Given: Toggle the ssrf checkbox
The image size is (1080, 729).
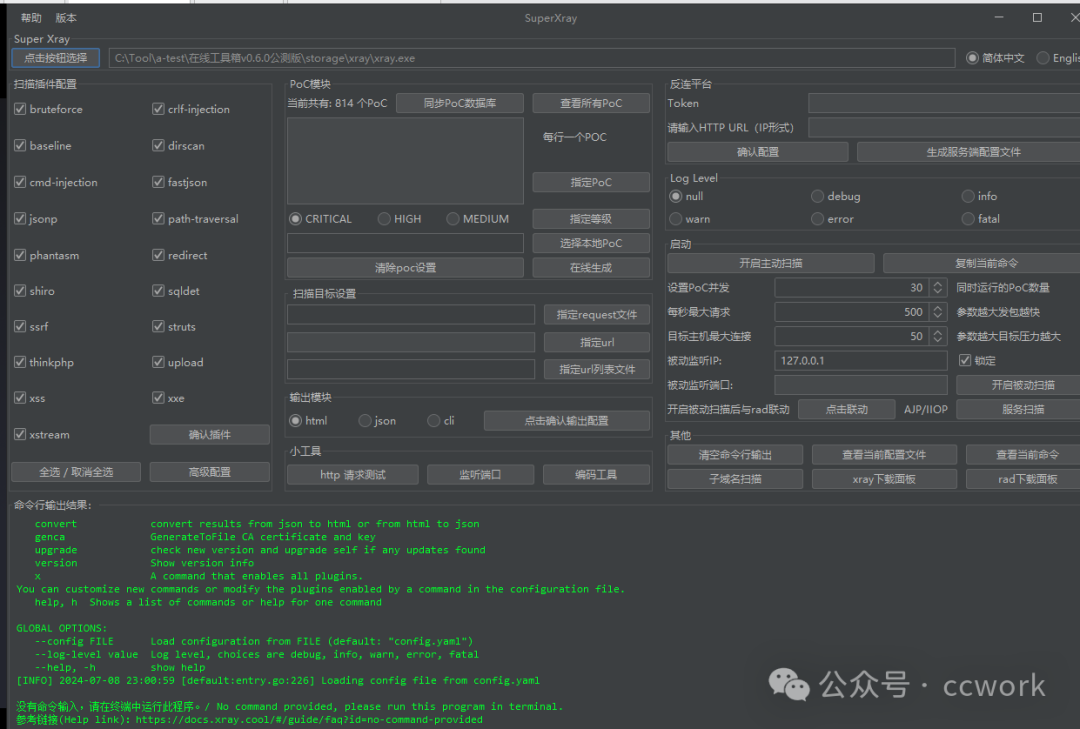Looking at the screenshot, I should pyautogui.click(x=20, y=327).
